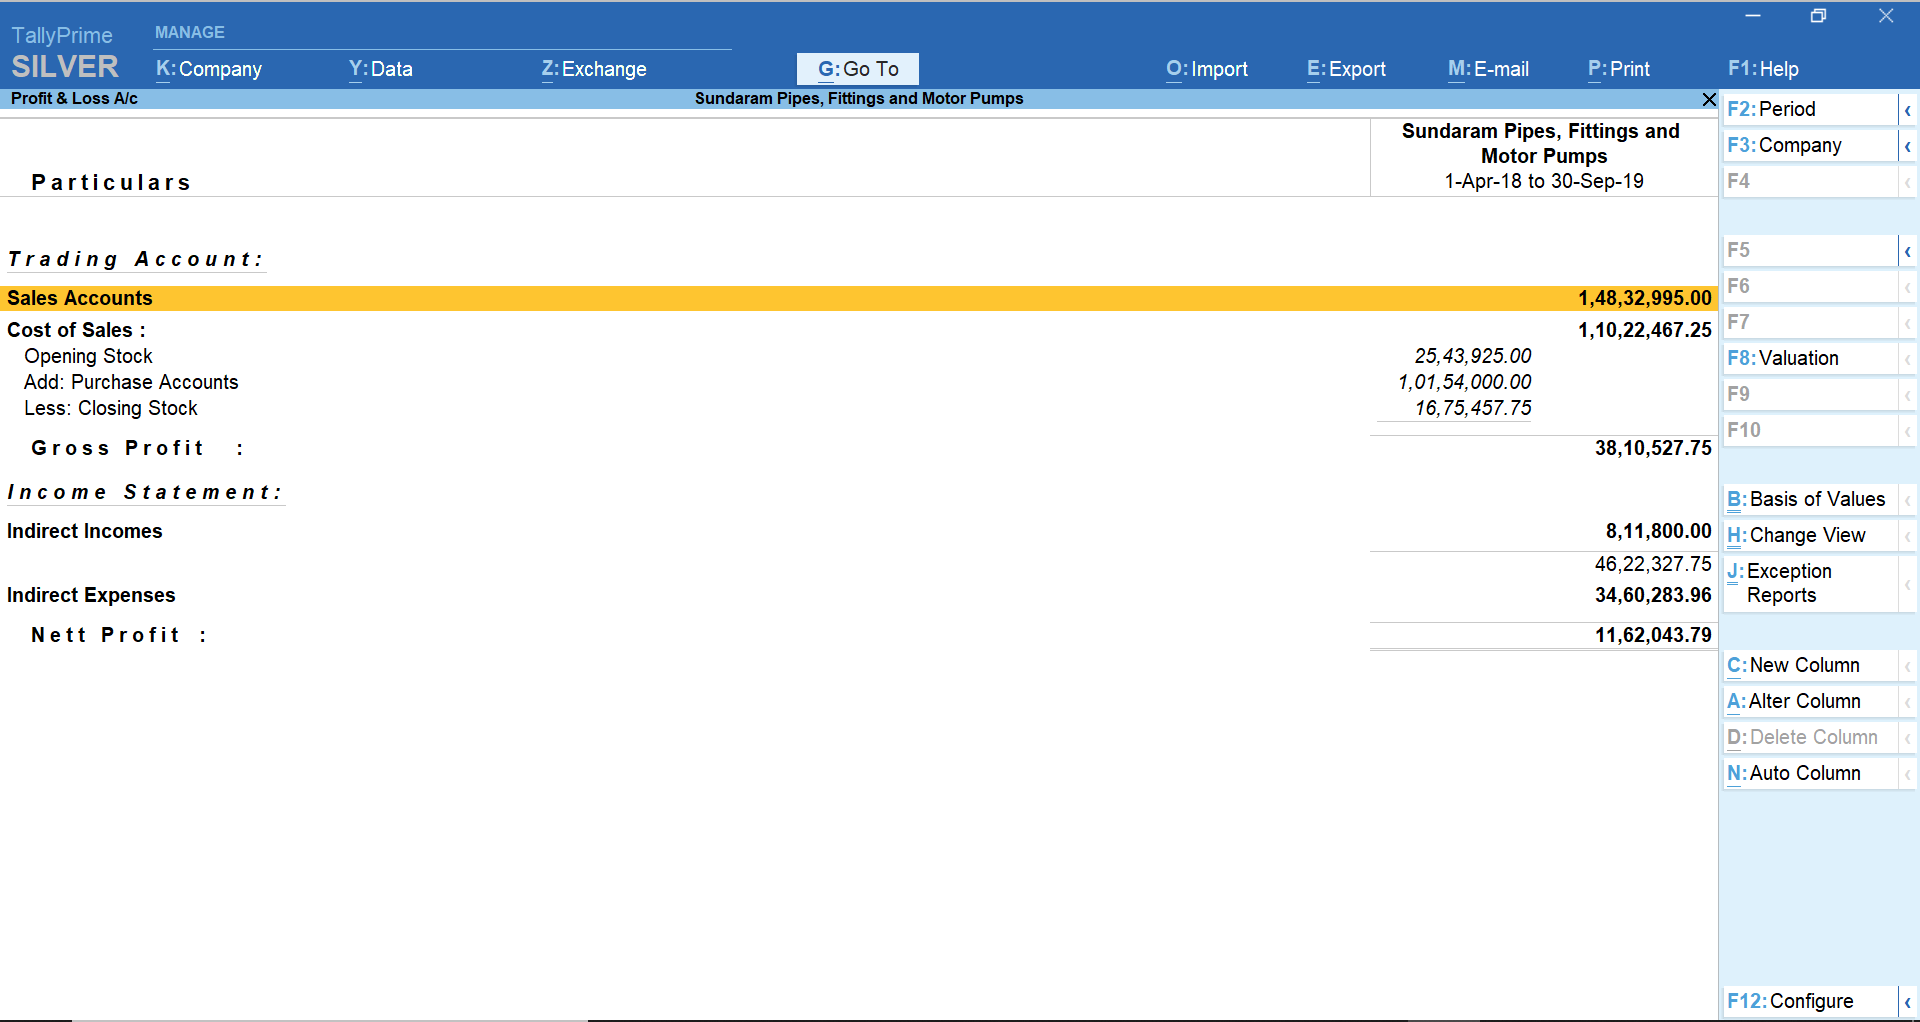Minimize the TallyPrime window
This screenshot has width=1920, height=1022.
[1753, 16]
